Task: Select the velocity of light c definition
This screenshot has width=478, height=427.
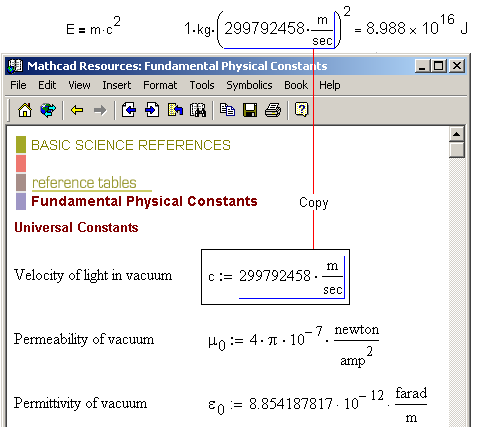Action: coord(275,277)
